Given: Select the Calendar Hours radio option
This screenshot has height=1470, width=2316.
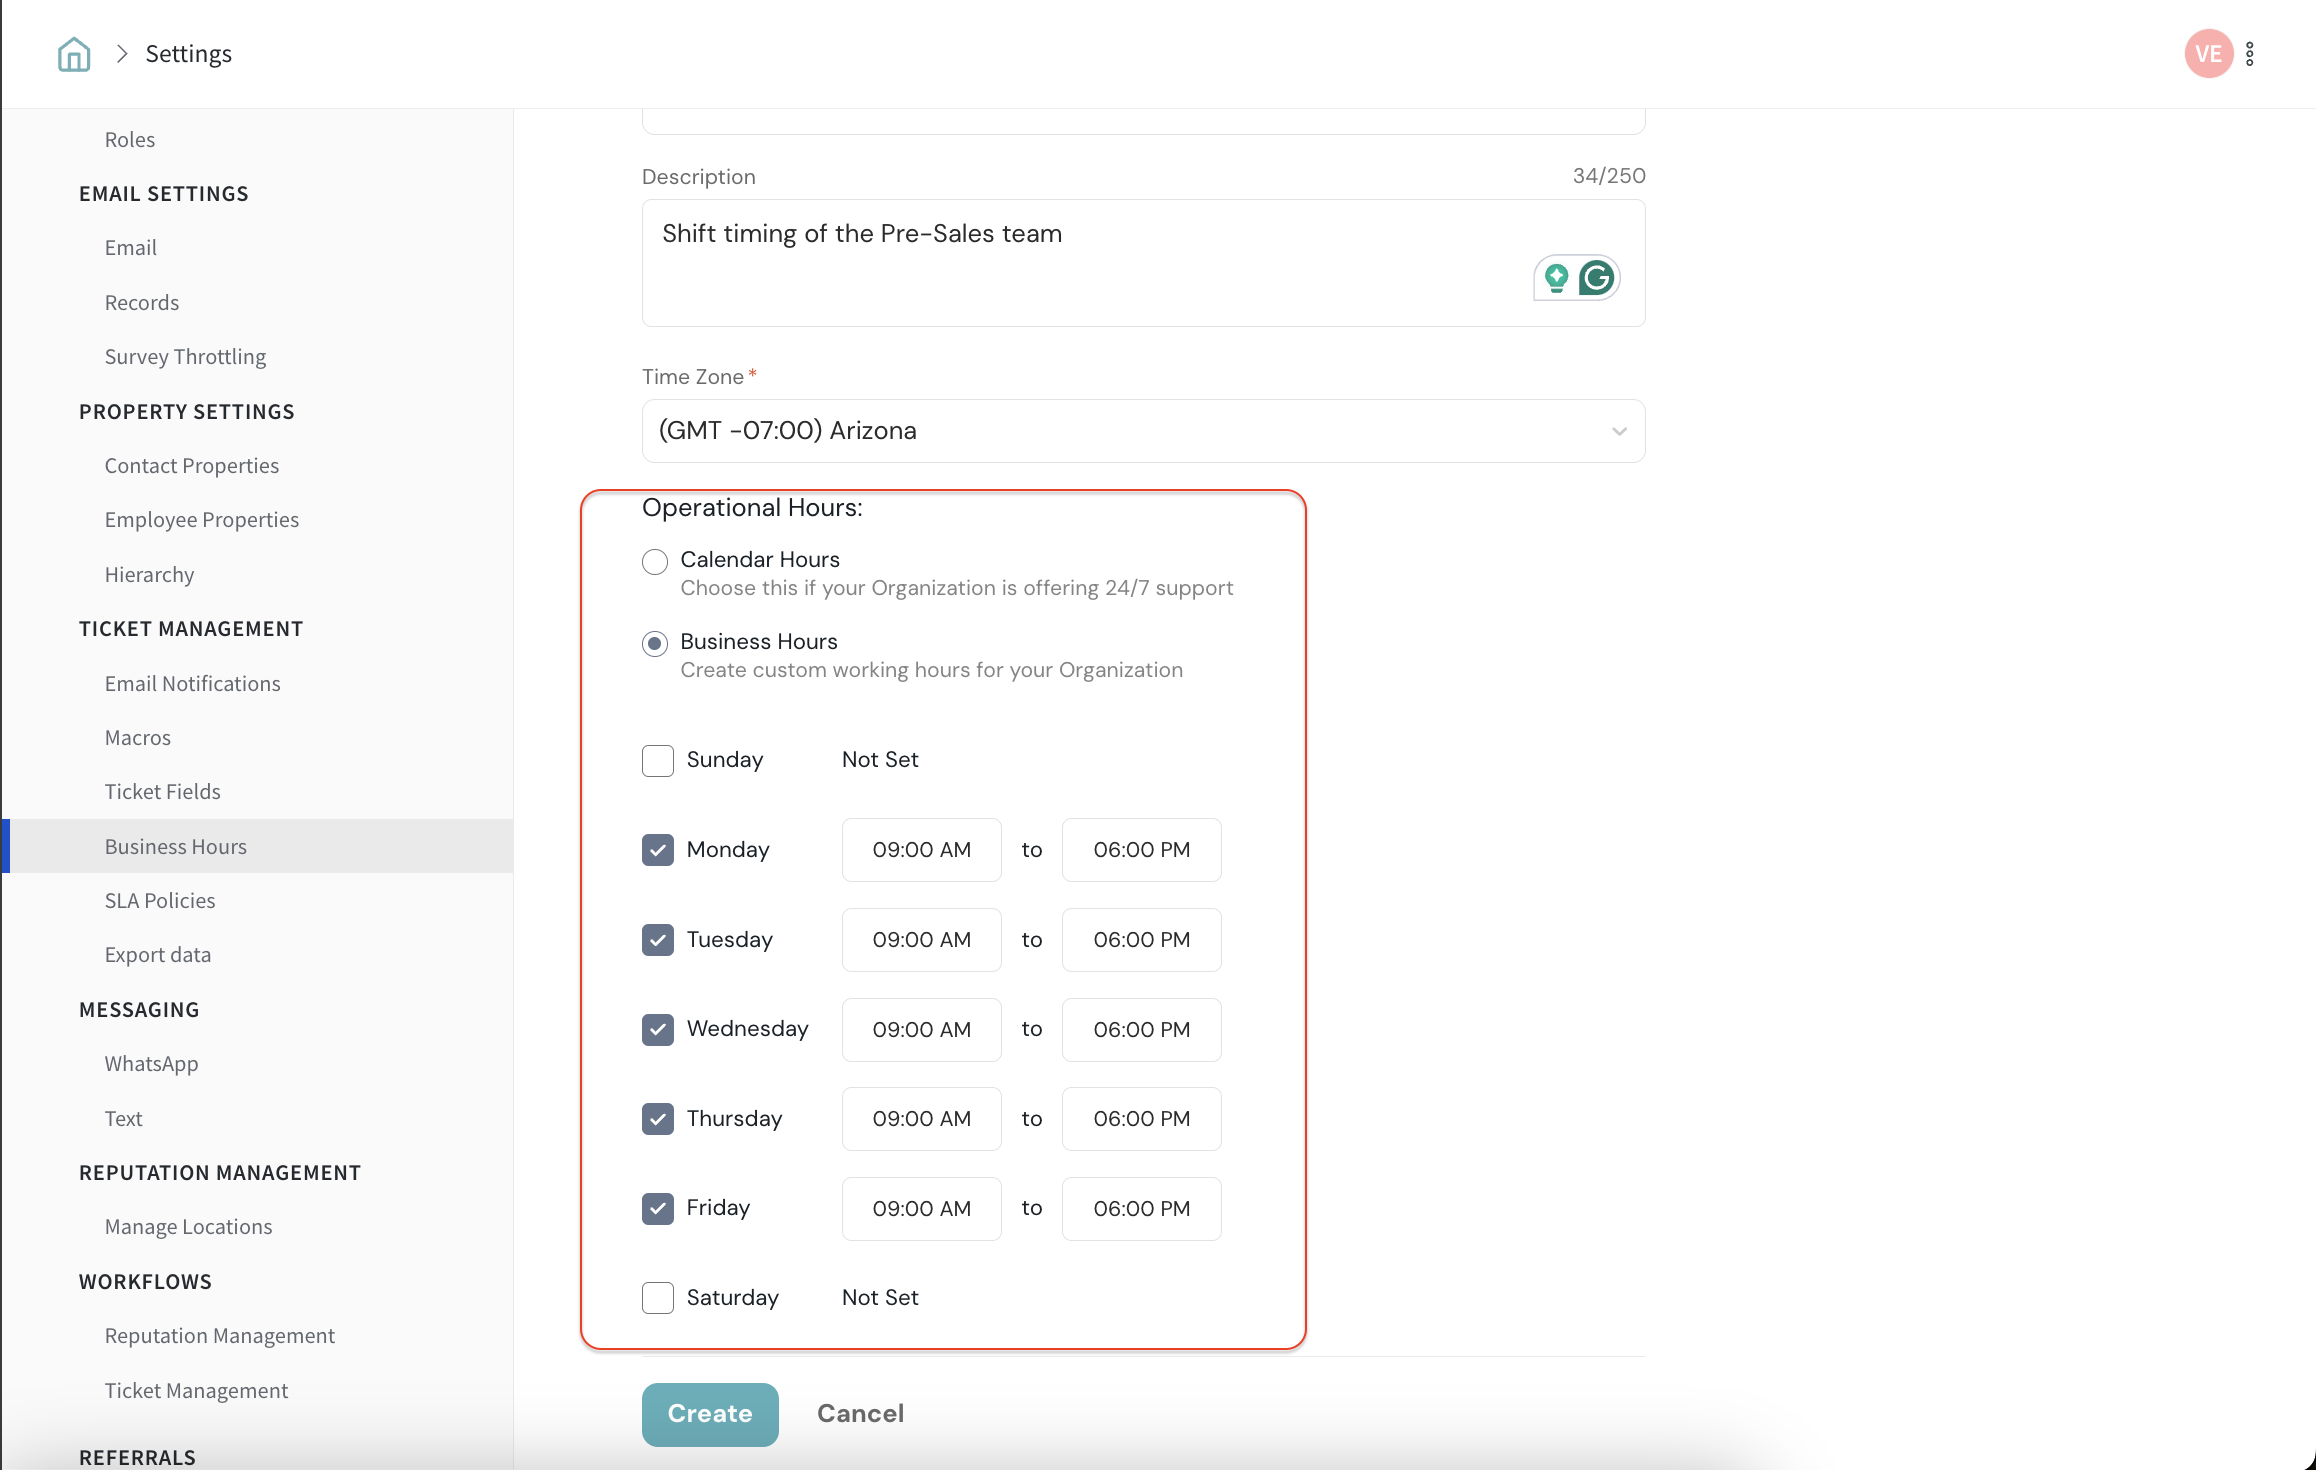Looking at the screenshot, I should [x=655, y=562].
